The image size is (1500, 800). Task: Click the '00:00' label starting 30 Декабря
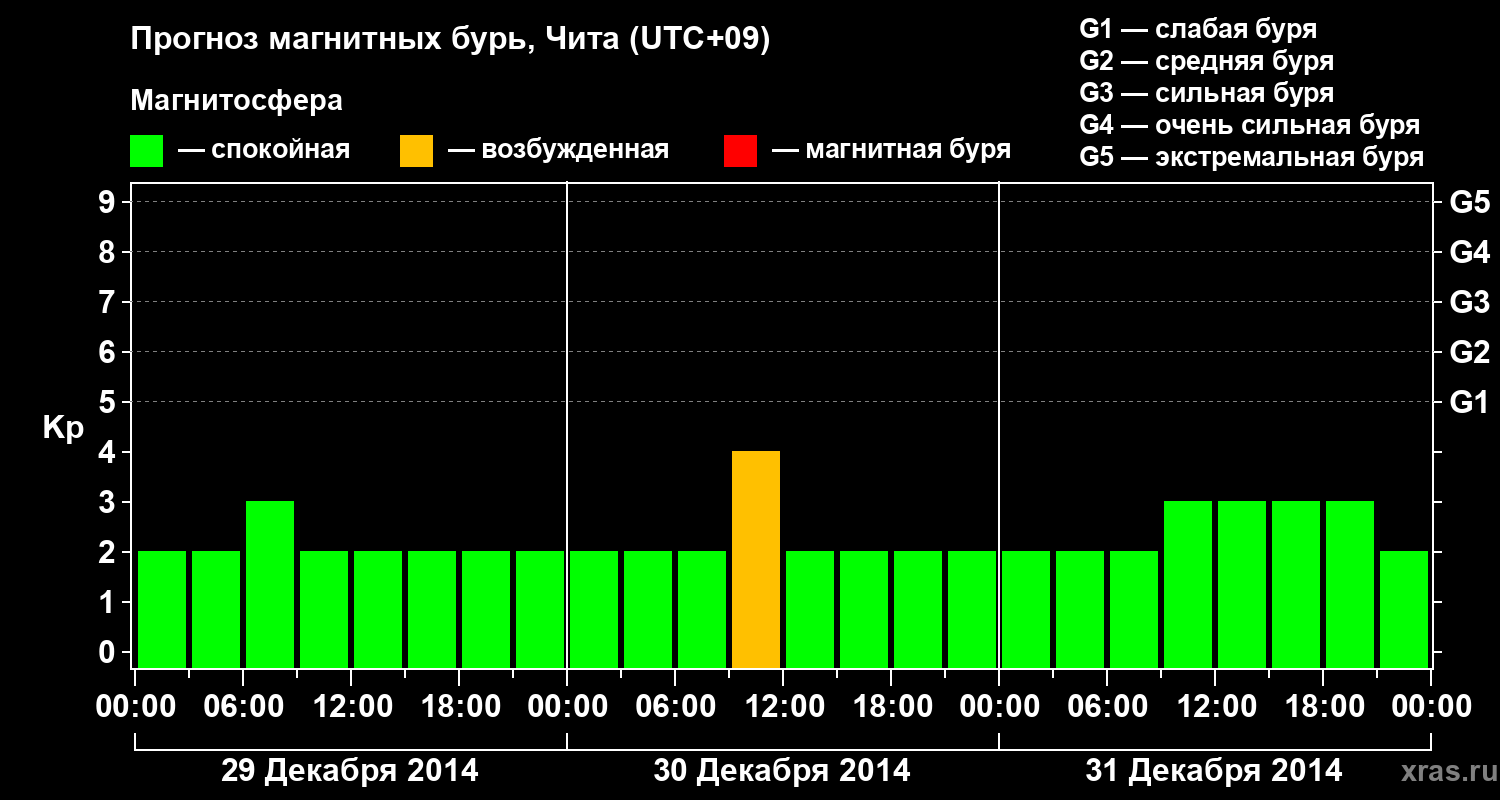(567, 706)
